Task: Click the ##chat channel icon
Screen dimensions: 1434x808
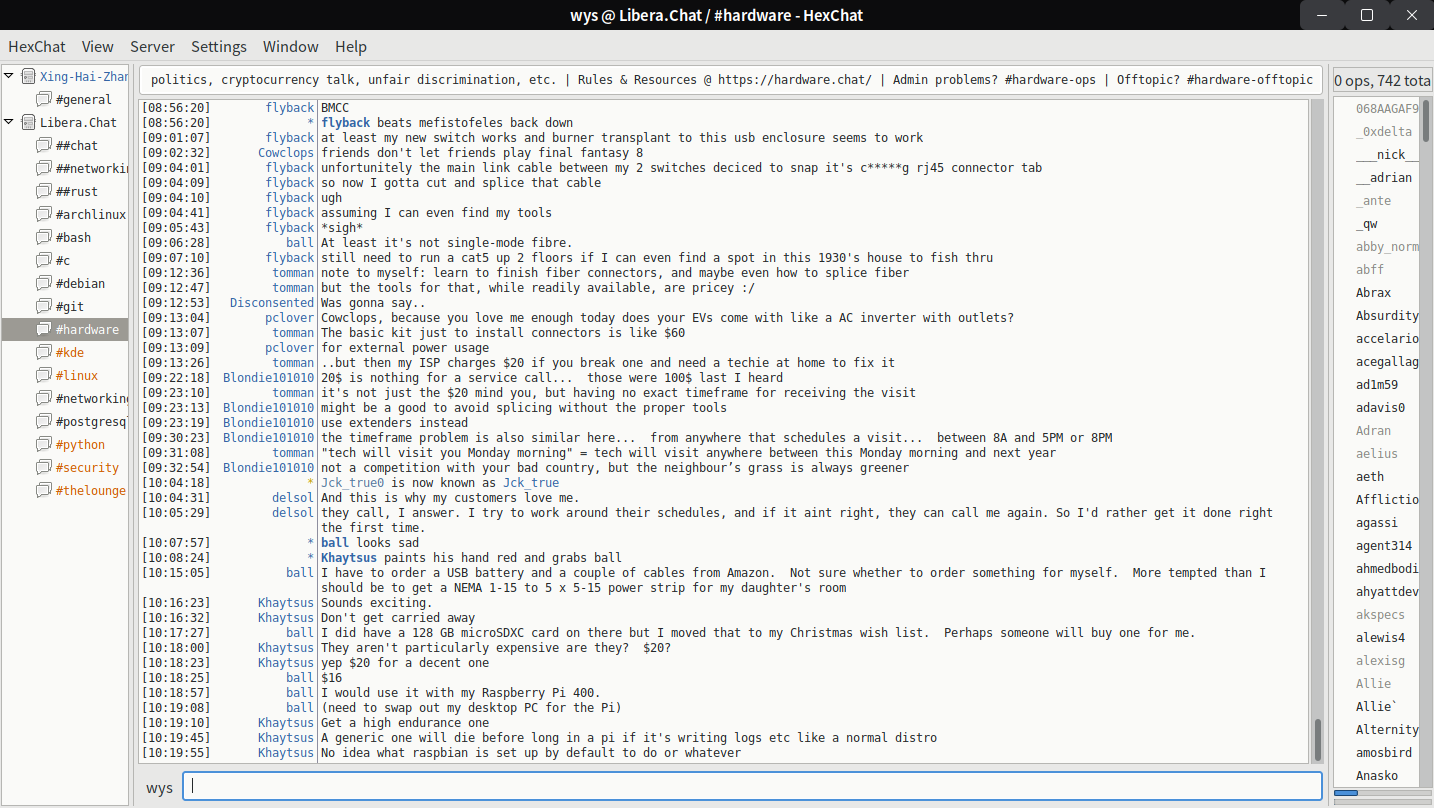Action: tap(44, 145)
